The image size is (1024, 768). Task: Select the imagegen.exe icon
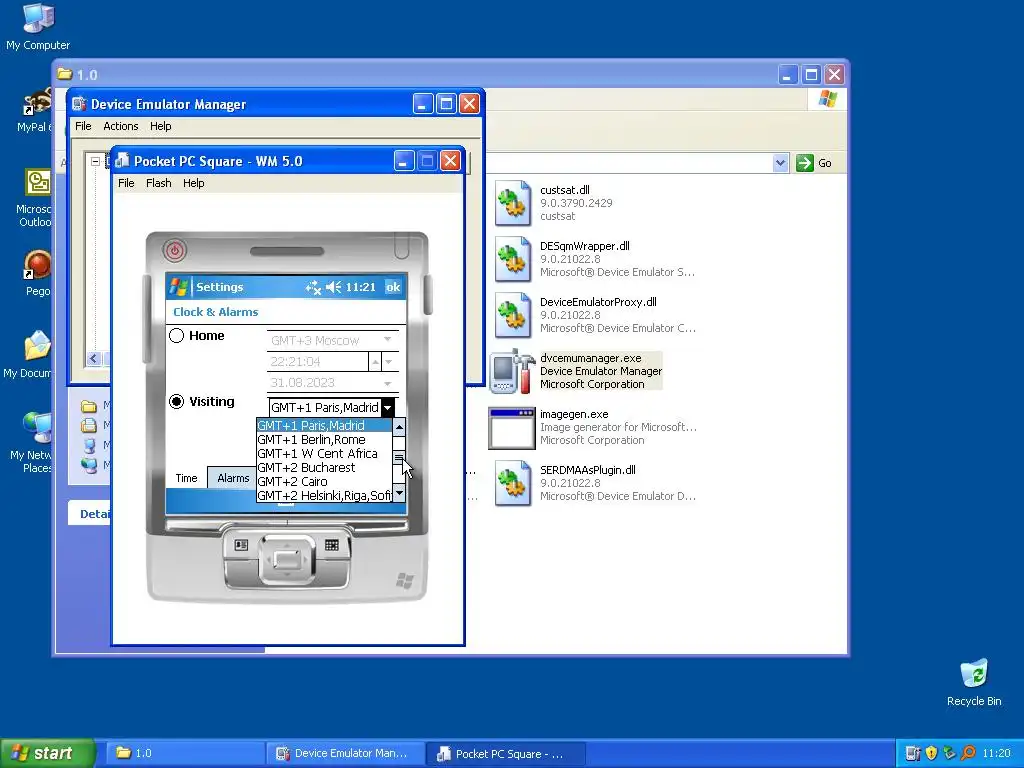click(513, 428)
